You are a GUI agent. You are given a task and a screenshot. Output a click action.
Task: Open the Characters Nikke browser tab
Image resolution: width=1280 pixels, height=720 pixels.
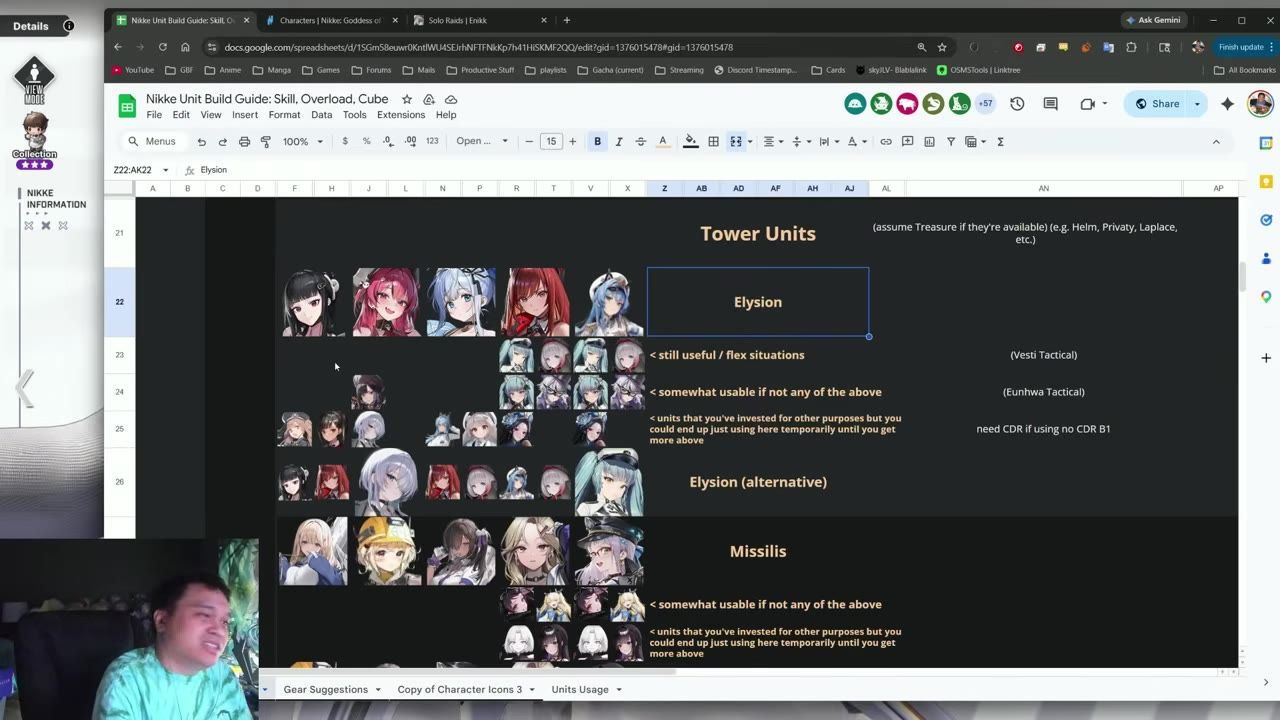click(330, 20)
